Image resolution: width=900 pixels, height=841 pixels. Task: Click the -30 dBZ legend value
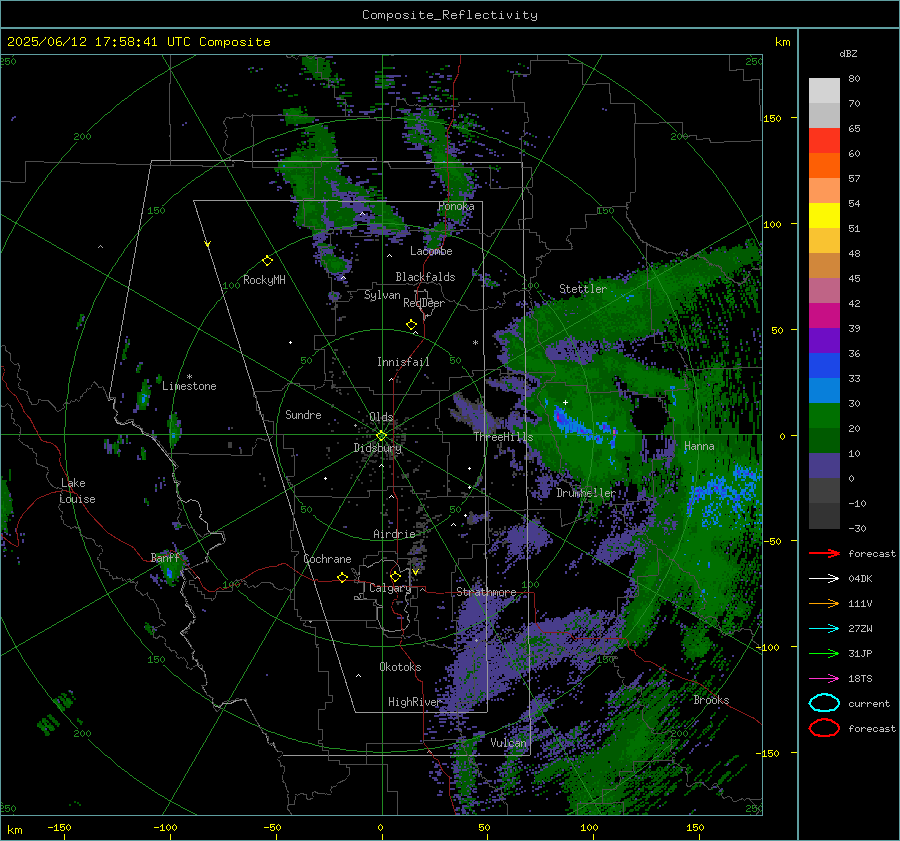[x=857, y=529]
